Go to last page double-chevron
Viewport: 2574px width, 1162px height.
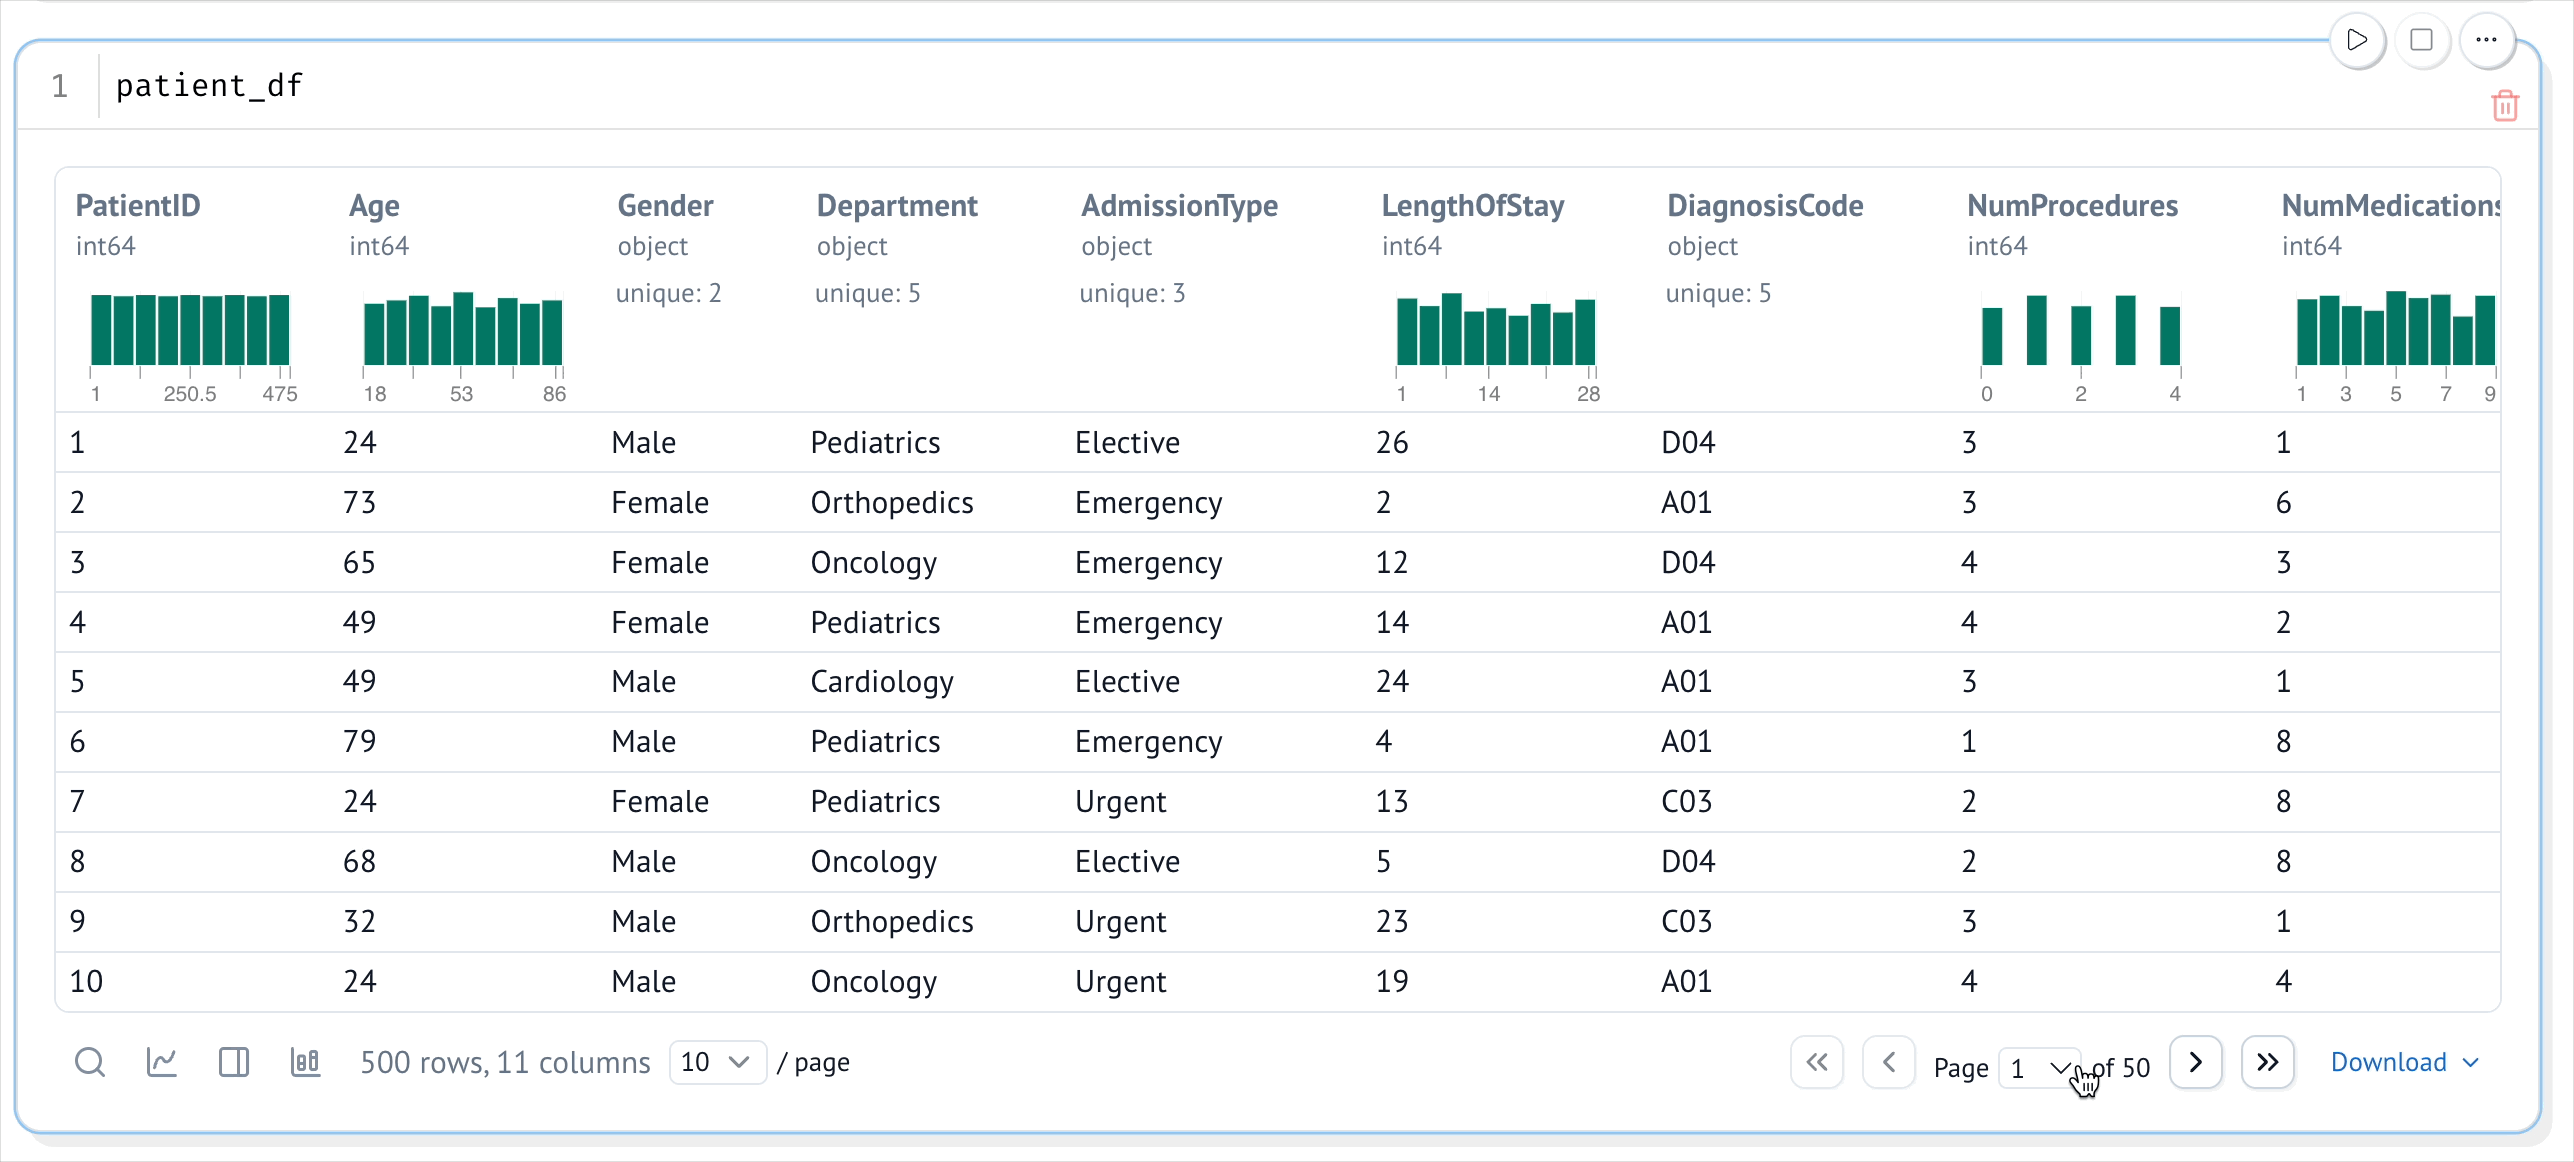pyautogui.click(x=2267, y=1062)
